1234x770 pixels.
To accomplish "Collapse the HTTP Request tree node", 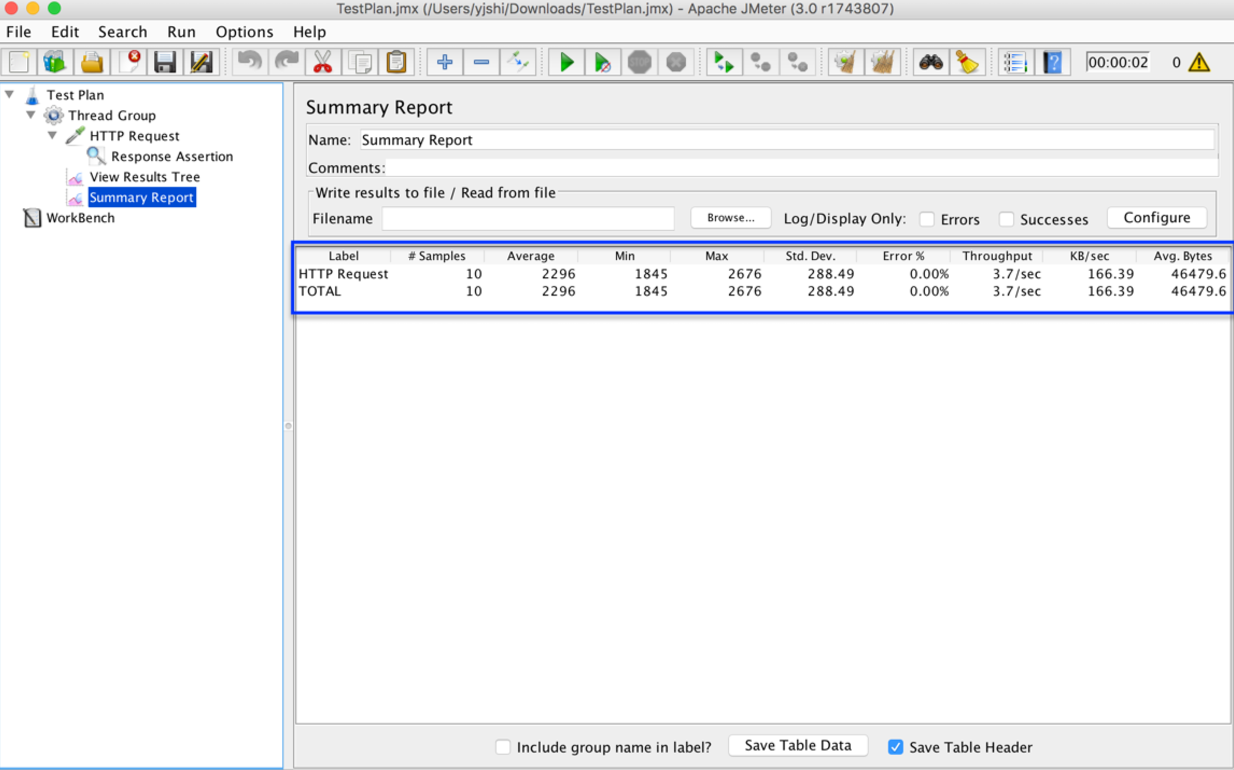I will click(x=52, y=136).
